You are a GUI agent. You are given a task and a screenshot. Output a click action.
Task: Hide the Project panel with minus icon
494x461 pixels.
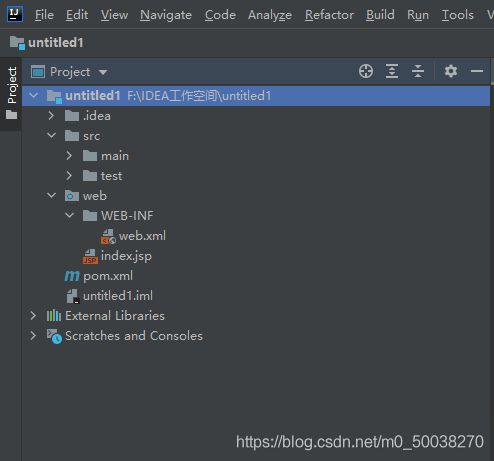(477, 71)
